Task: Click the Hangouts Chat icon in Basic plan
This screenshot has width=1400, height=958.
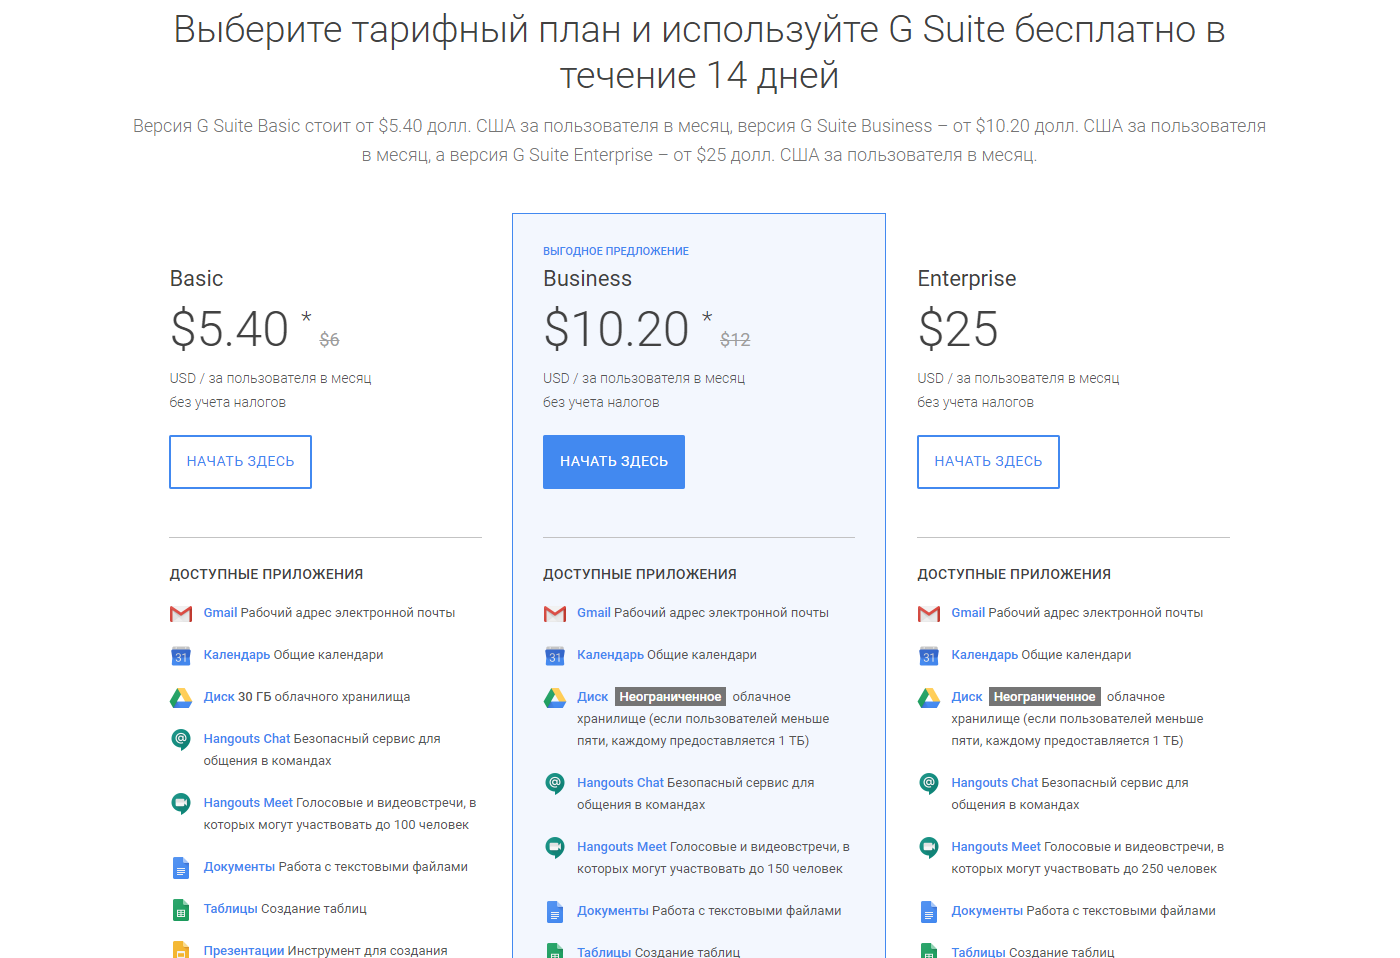Action: pyautogui.click(x=181, y=740)
